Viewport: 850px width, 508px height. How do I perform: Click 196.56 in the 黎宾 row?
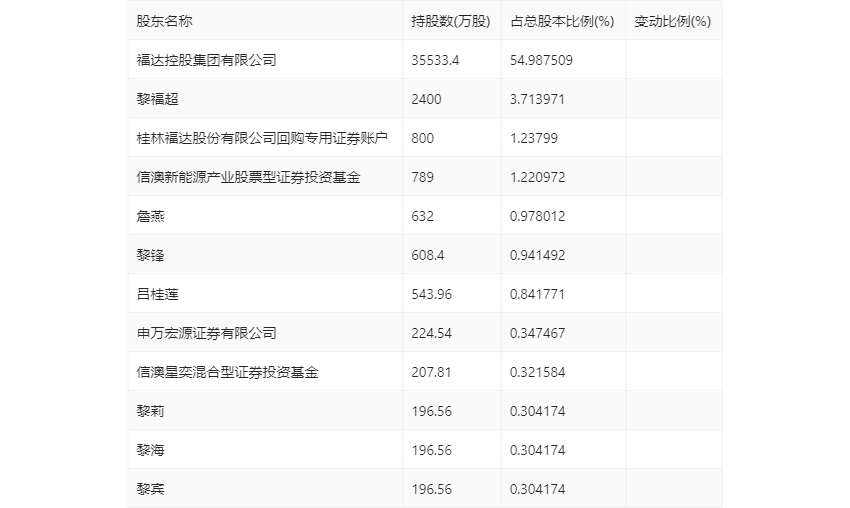(432, 490)
